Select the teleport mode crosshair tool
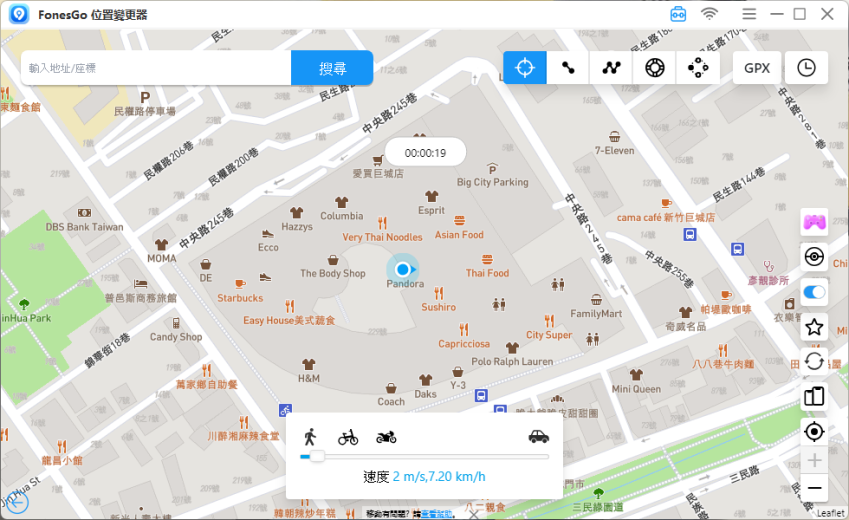 pos(525,68)
